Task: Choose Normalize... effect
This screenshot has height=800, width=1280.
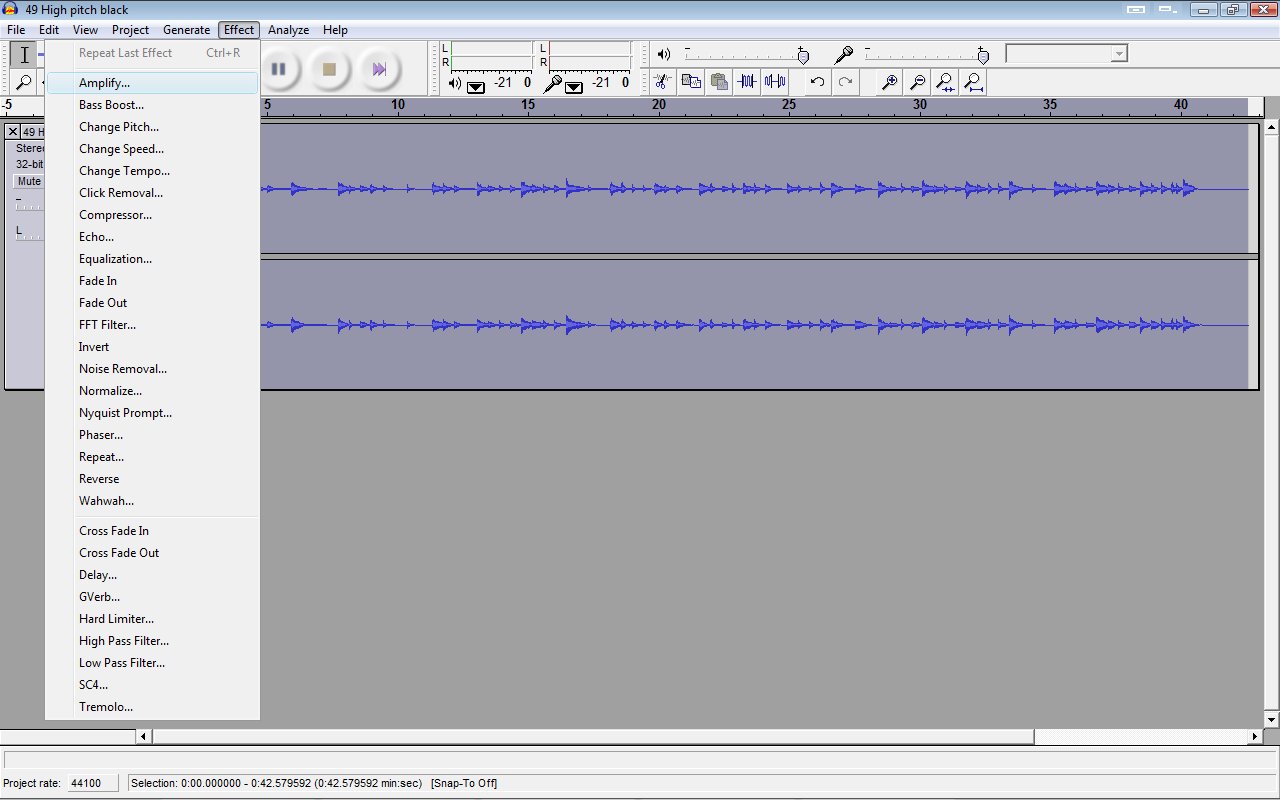Action: click(152, 391)
